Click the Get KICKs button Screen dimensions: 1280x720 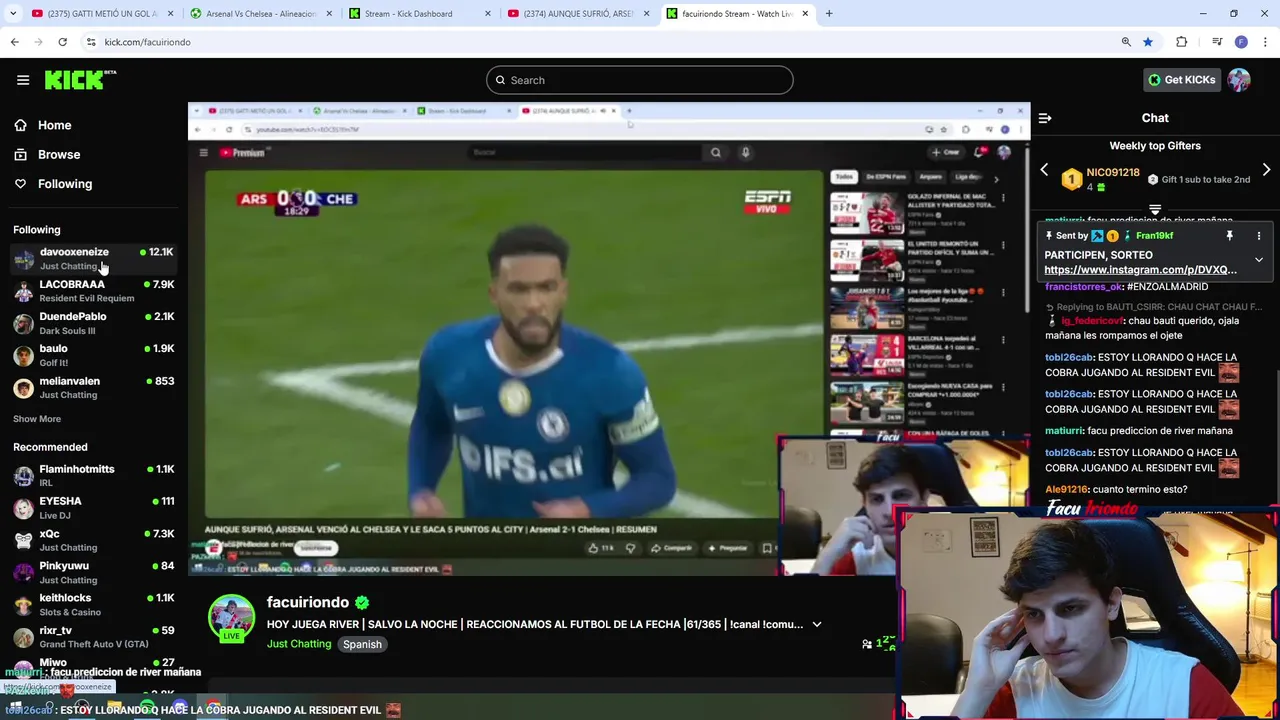tap(1182, 80)
